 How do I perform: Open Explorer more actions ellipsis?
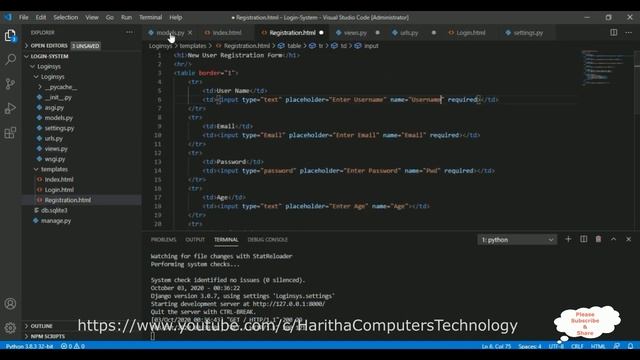(129, 32)
